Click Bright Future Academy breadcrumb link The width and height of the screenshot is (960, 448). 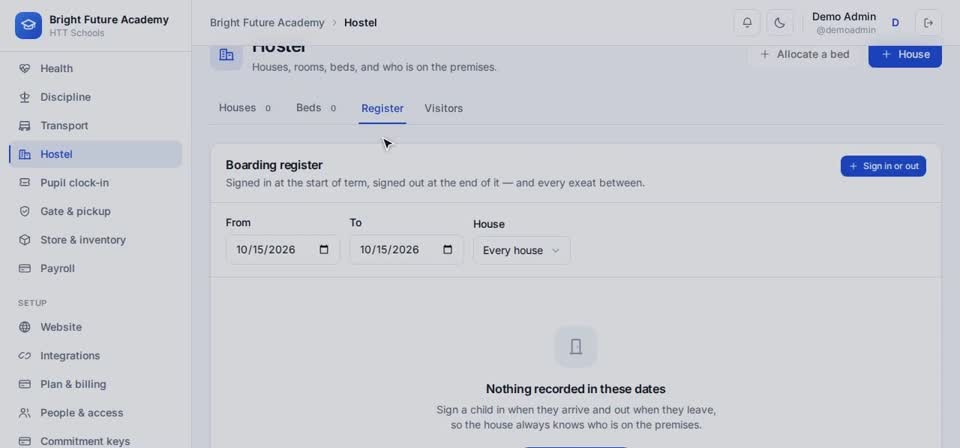pos(267,23)
